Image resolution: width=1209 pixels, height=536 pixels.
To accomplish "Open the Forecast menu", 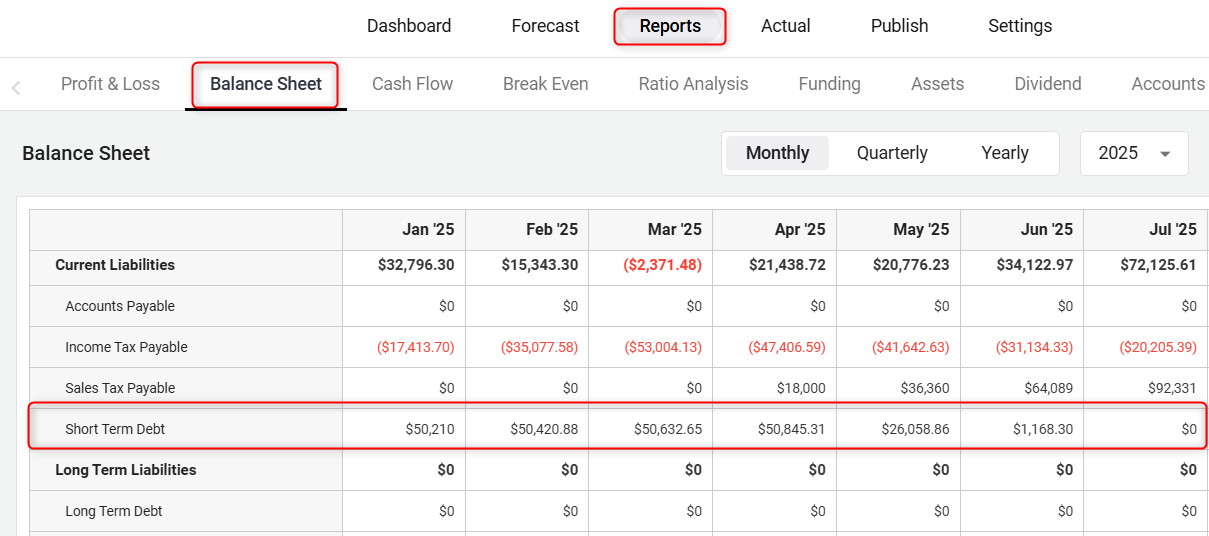I will point(545,26).
